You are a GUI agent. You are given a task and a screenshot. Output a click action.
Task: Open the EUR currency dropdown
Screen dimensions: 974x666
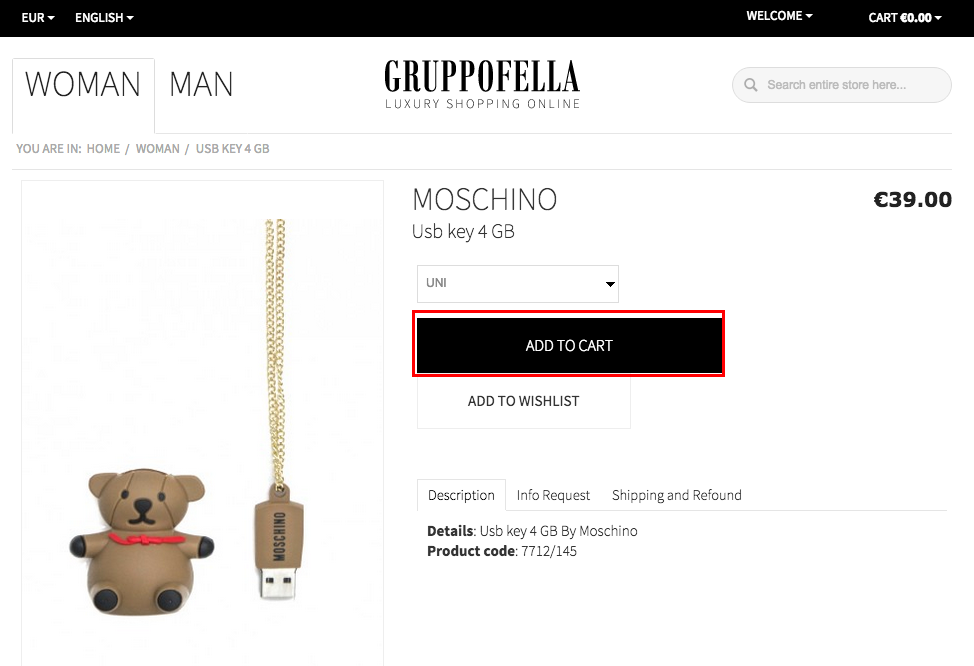pyautogui.click(x=38, y=17)
